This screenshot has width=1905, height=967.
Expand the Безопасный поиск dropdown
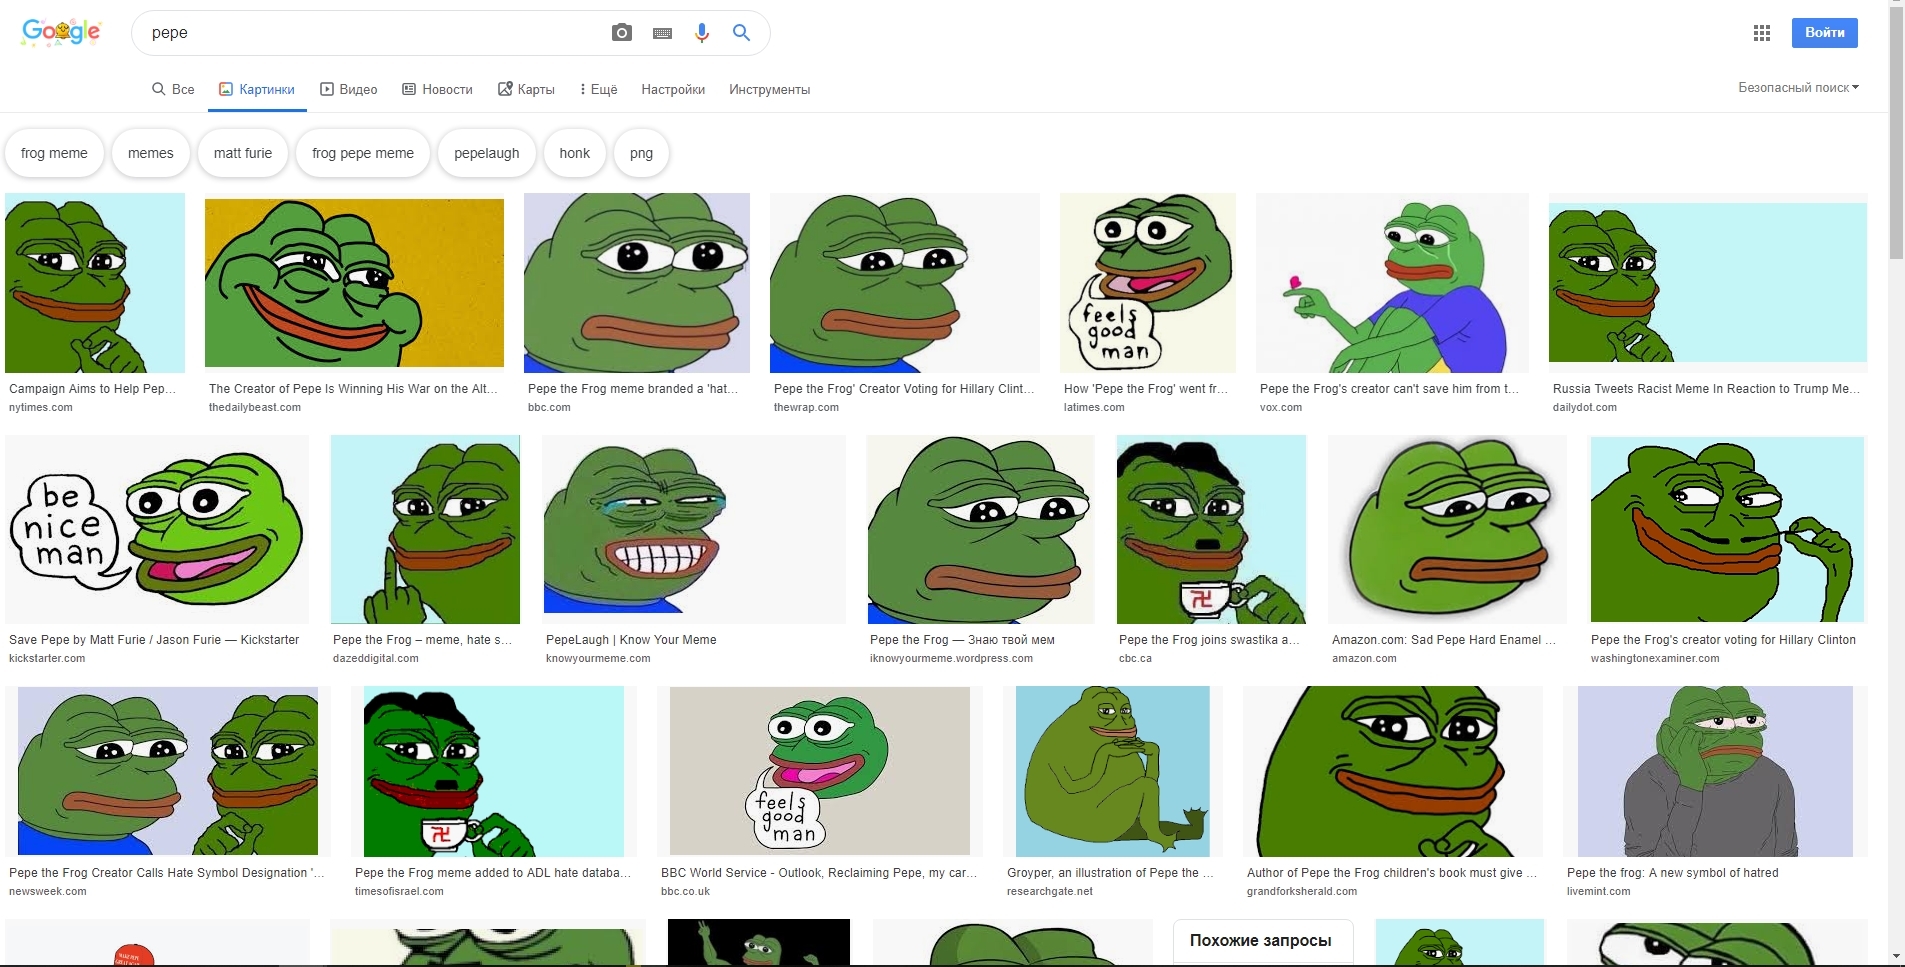pyautogui.click(x=1798, y=87)
